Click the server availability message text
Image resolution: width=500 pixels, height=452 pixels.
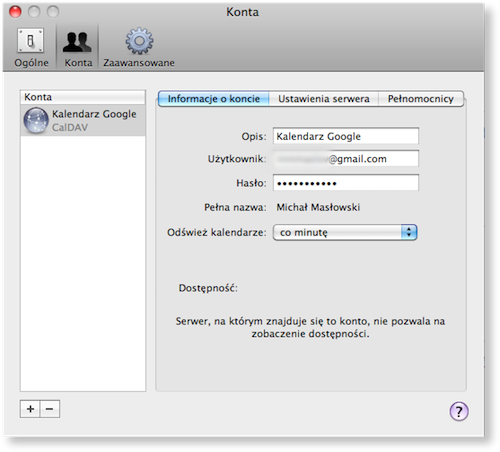tap(310, 327)
